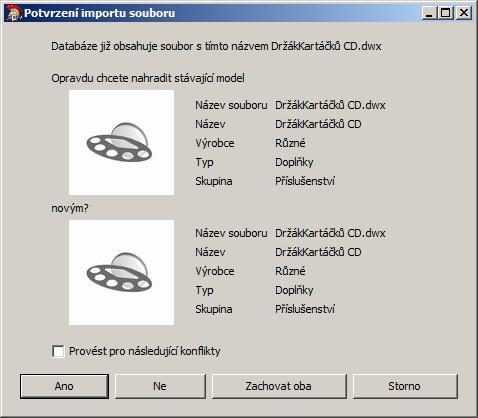Viewport: 478px width, 418px height.
Task: Click the new model's Typ value Doplňky
Action: pos(294,290)
